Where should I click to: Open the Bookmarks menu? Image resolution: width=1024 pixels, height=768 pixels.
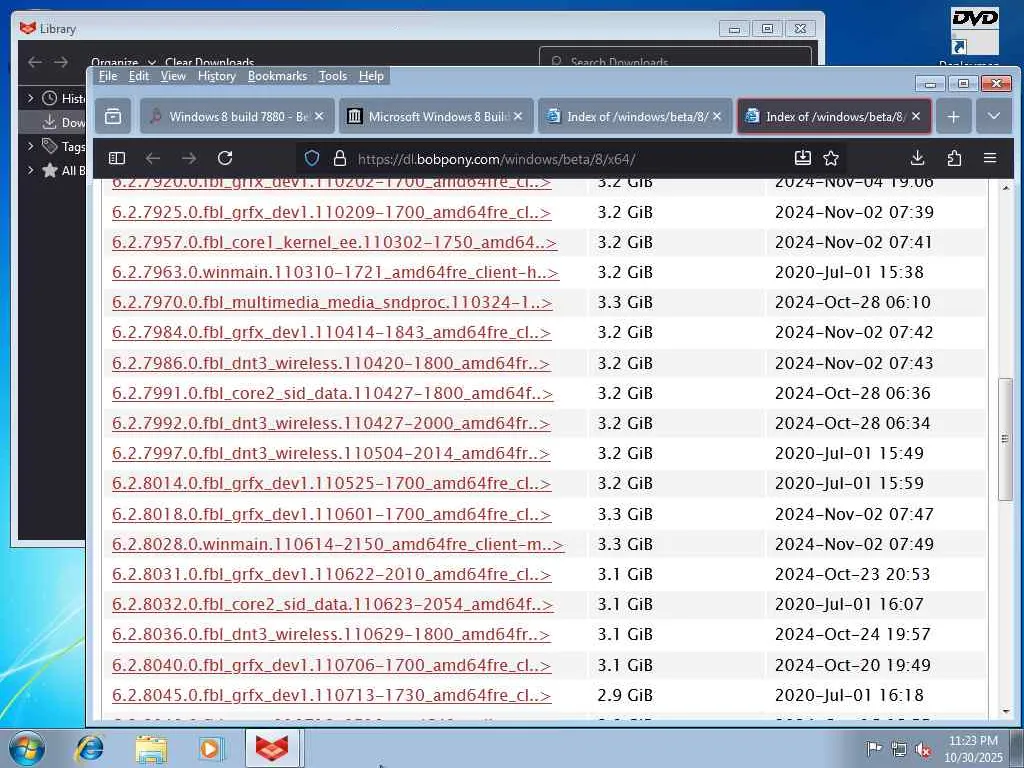277,76
